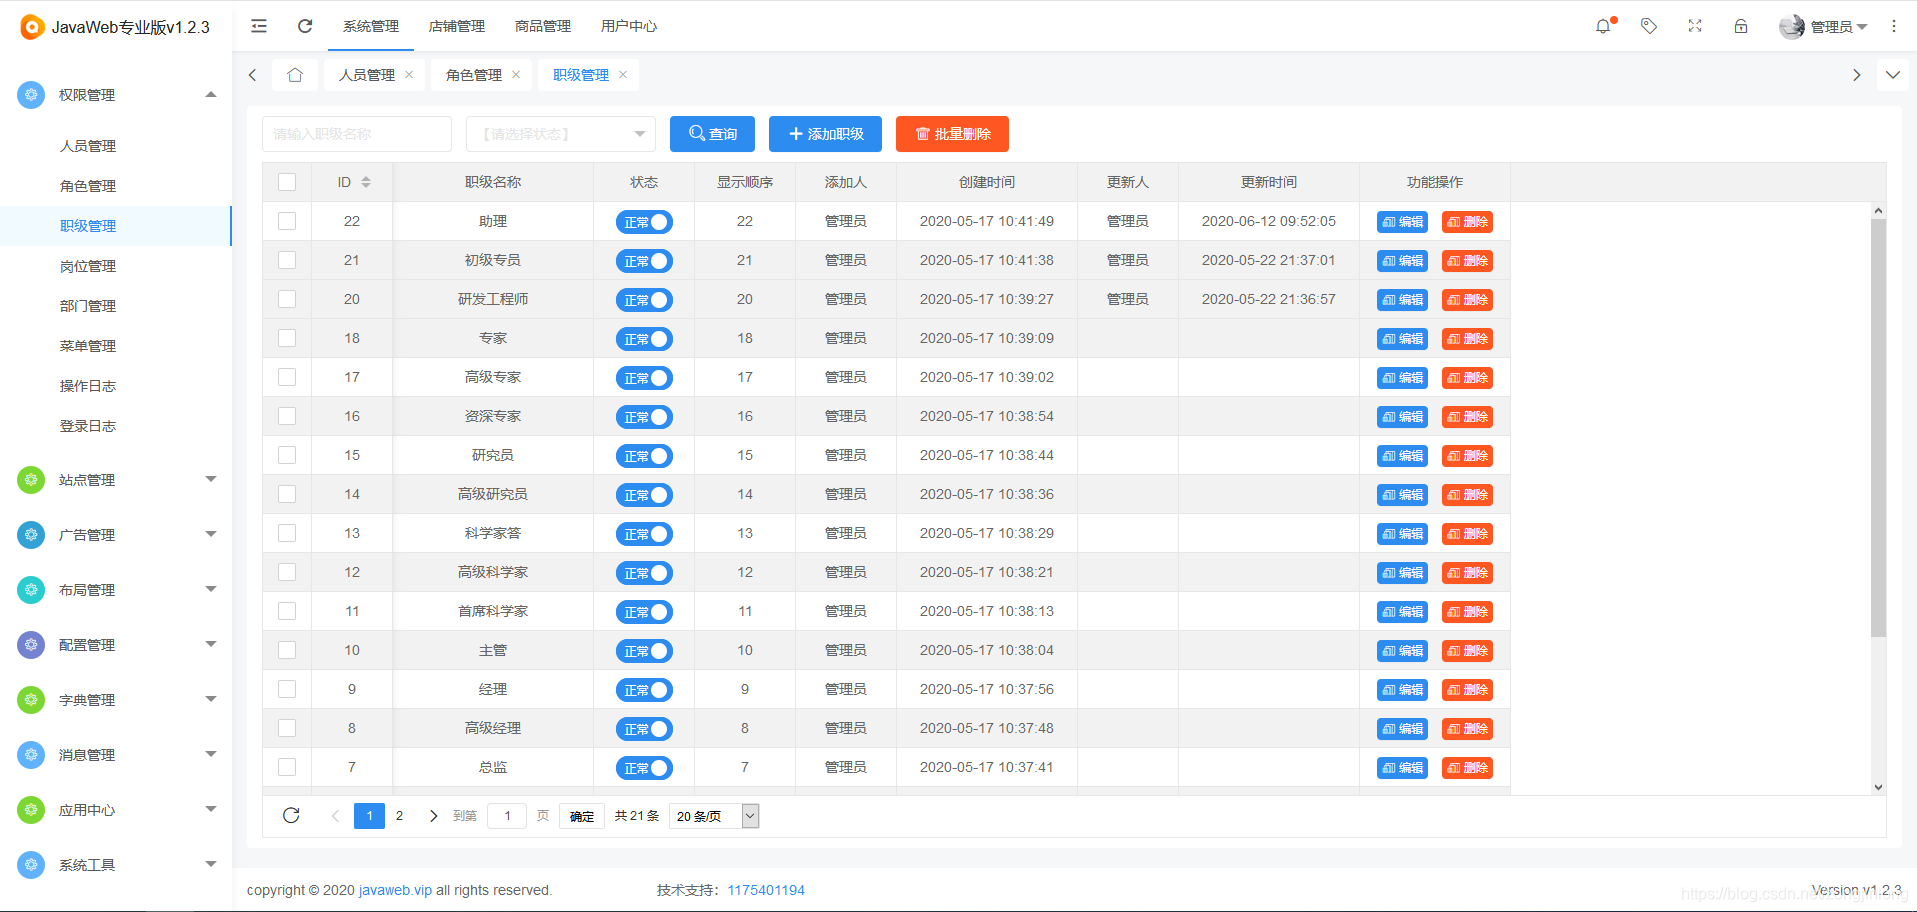
Task: Click the 查询 search button
Action: pos(712,134)
